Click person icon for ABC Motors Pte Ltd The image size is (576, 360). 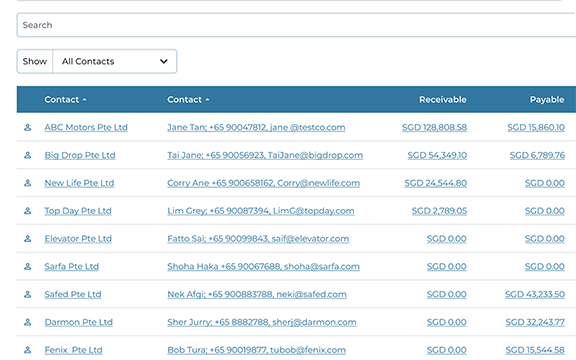[x=28, y=127]
